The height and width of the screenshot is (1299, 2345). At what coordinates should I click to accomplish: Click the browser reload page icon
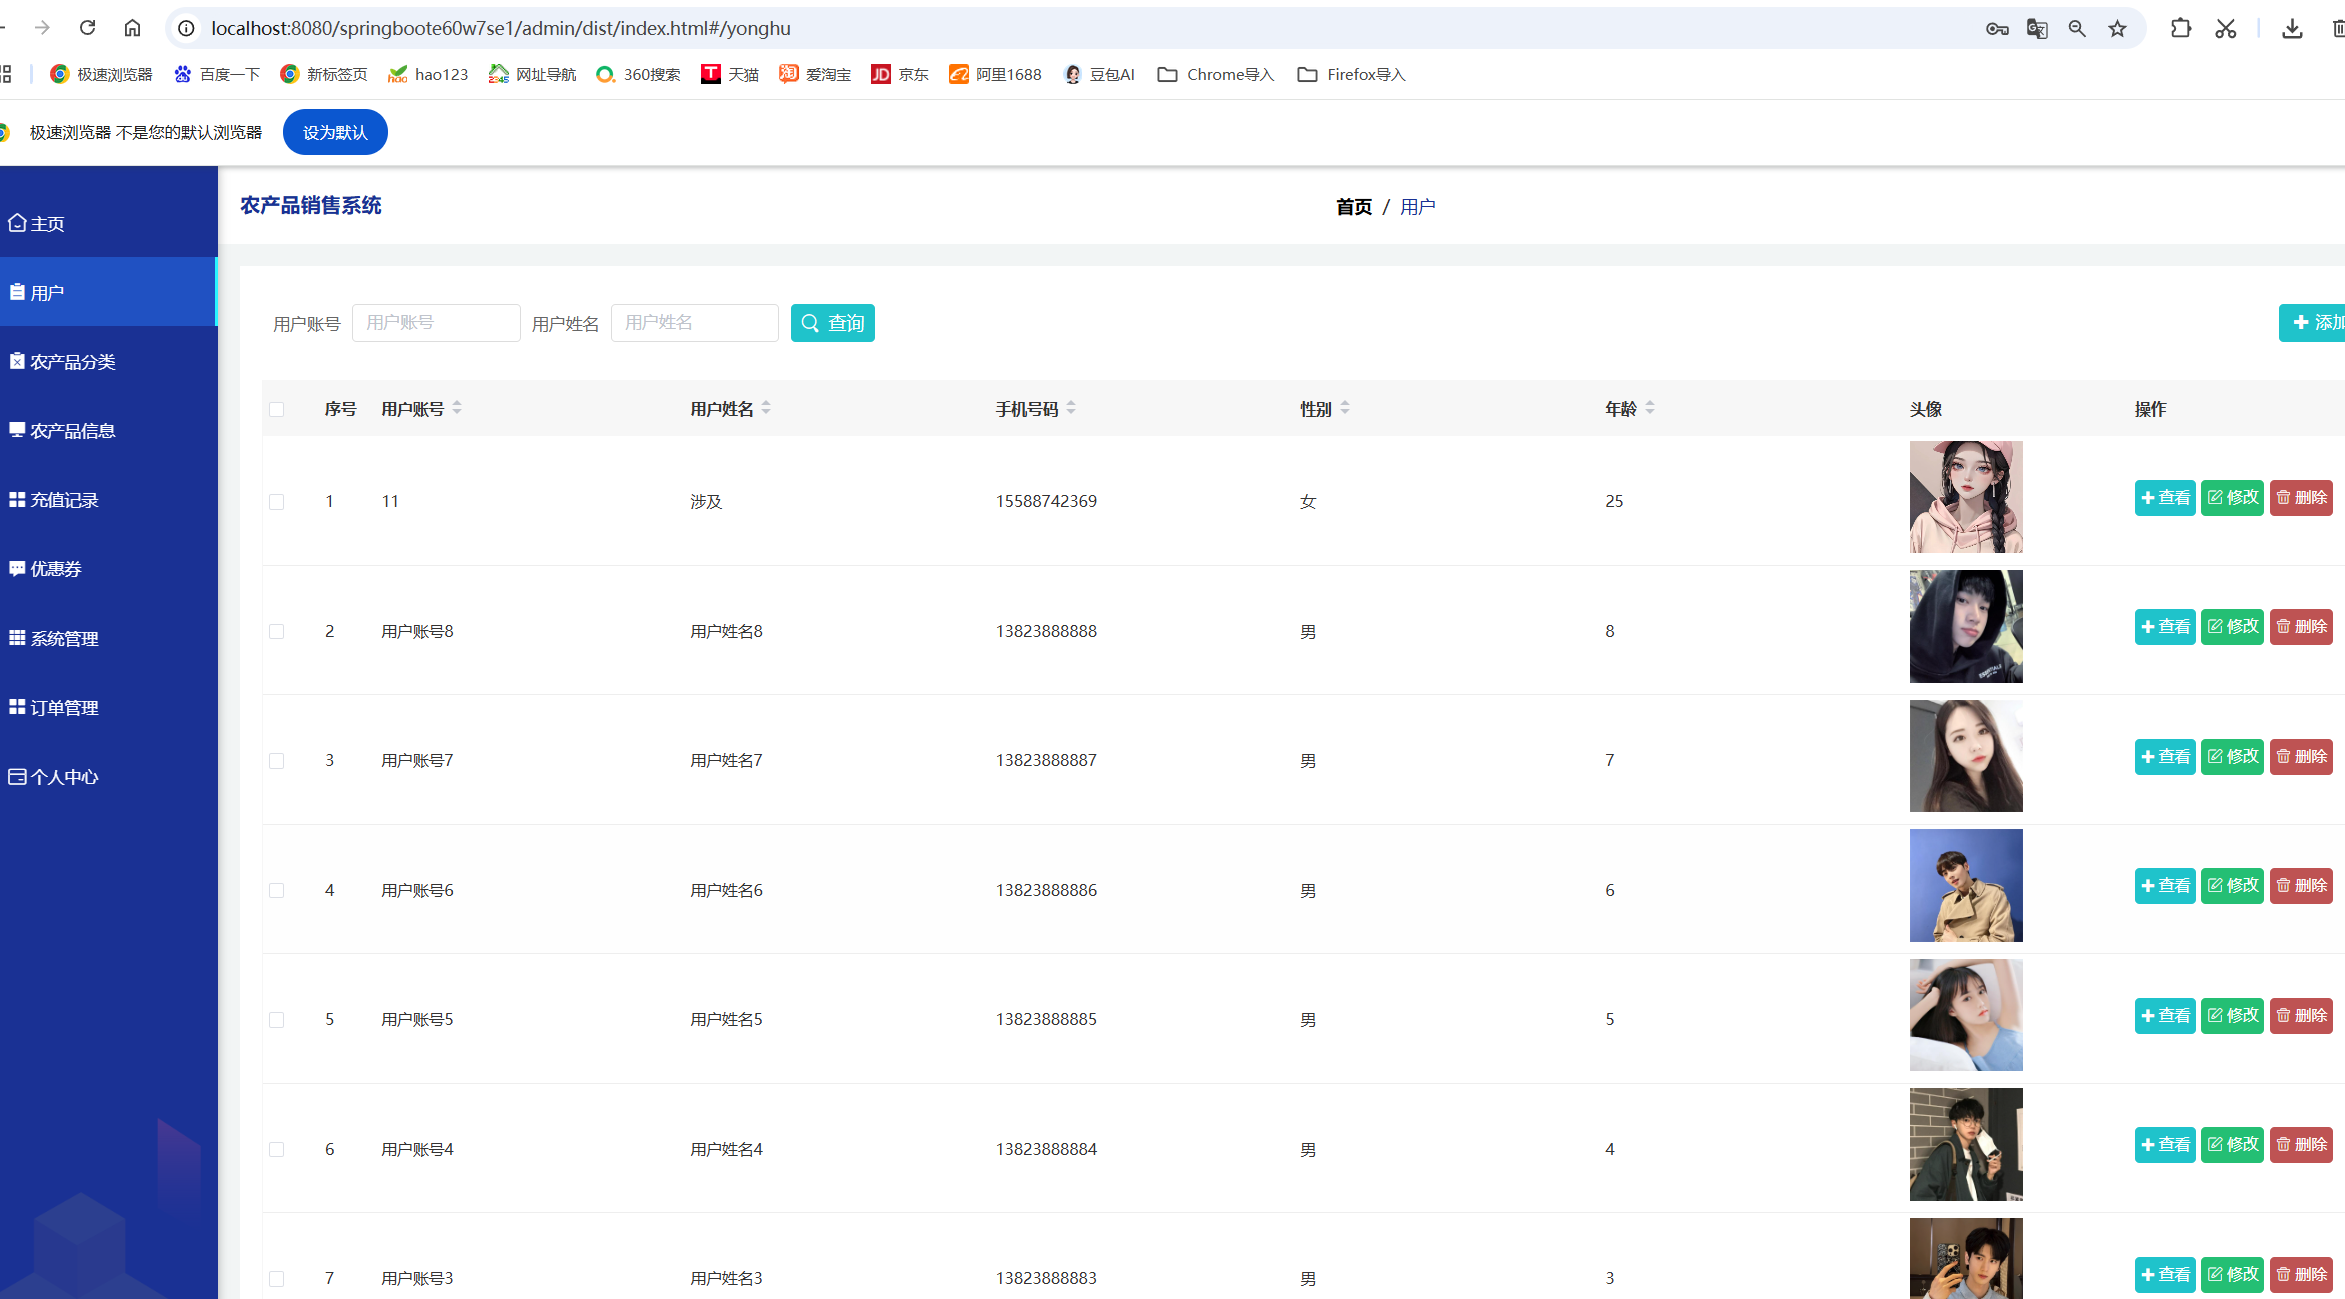click(87, 28)
